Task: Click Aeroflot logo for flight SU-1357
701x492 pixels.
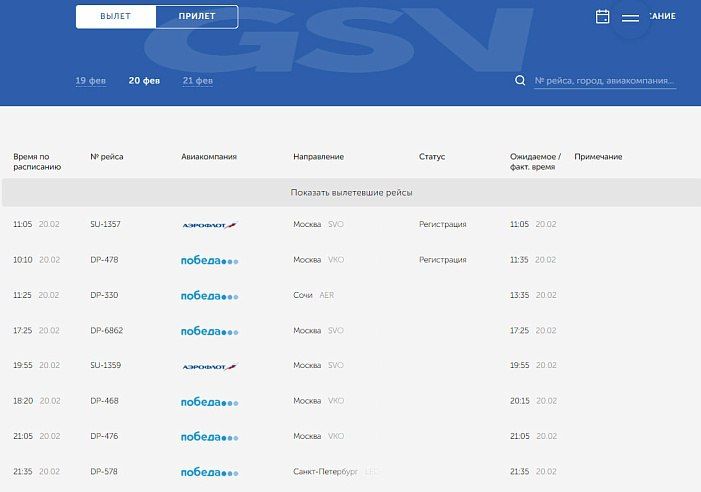Action: click(x=210, y=225)
